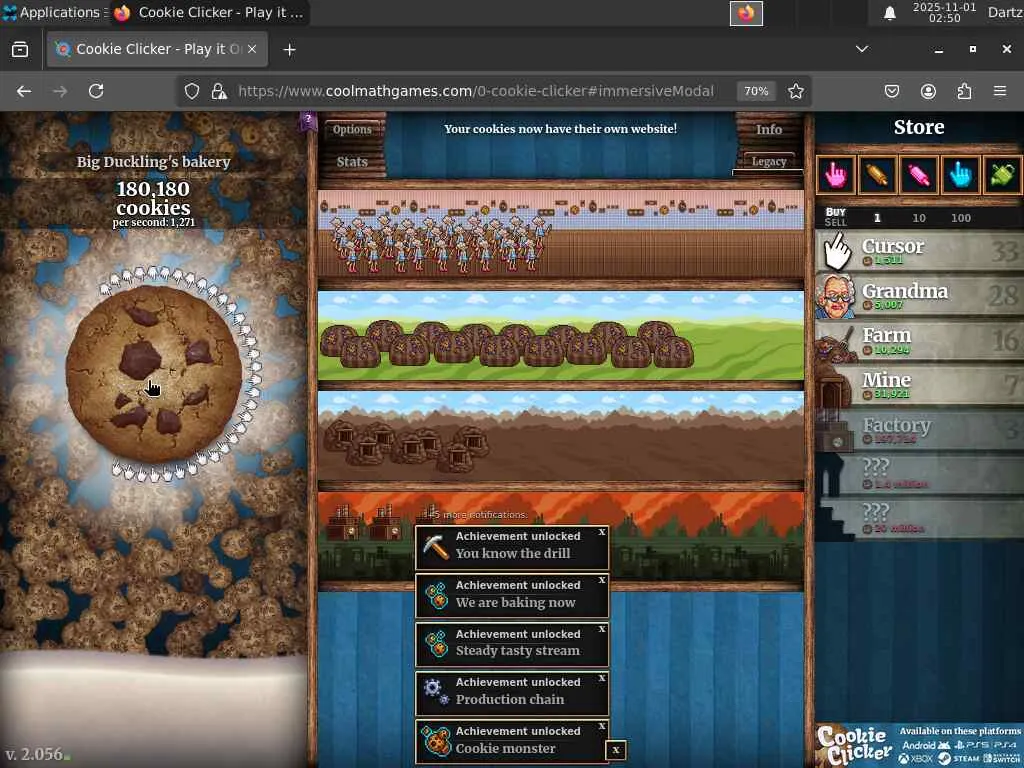Image resolution: width=1024 pixels, height=768 pixels.
Task: Open 'Production chain' gears icon
Action: 436,692
